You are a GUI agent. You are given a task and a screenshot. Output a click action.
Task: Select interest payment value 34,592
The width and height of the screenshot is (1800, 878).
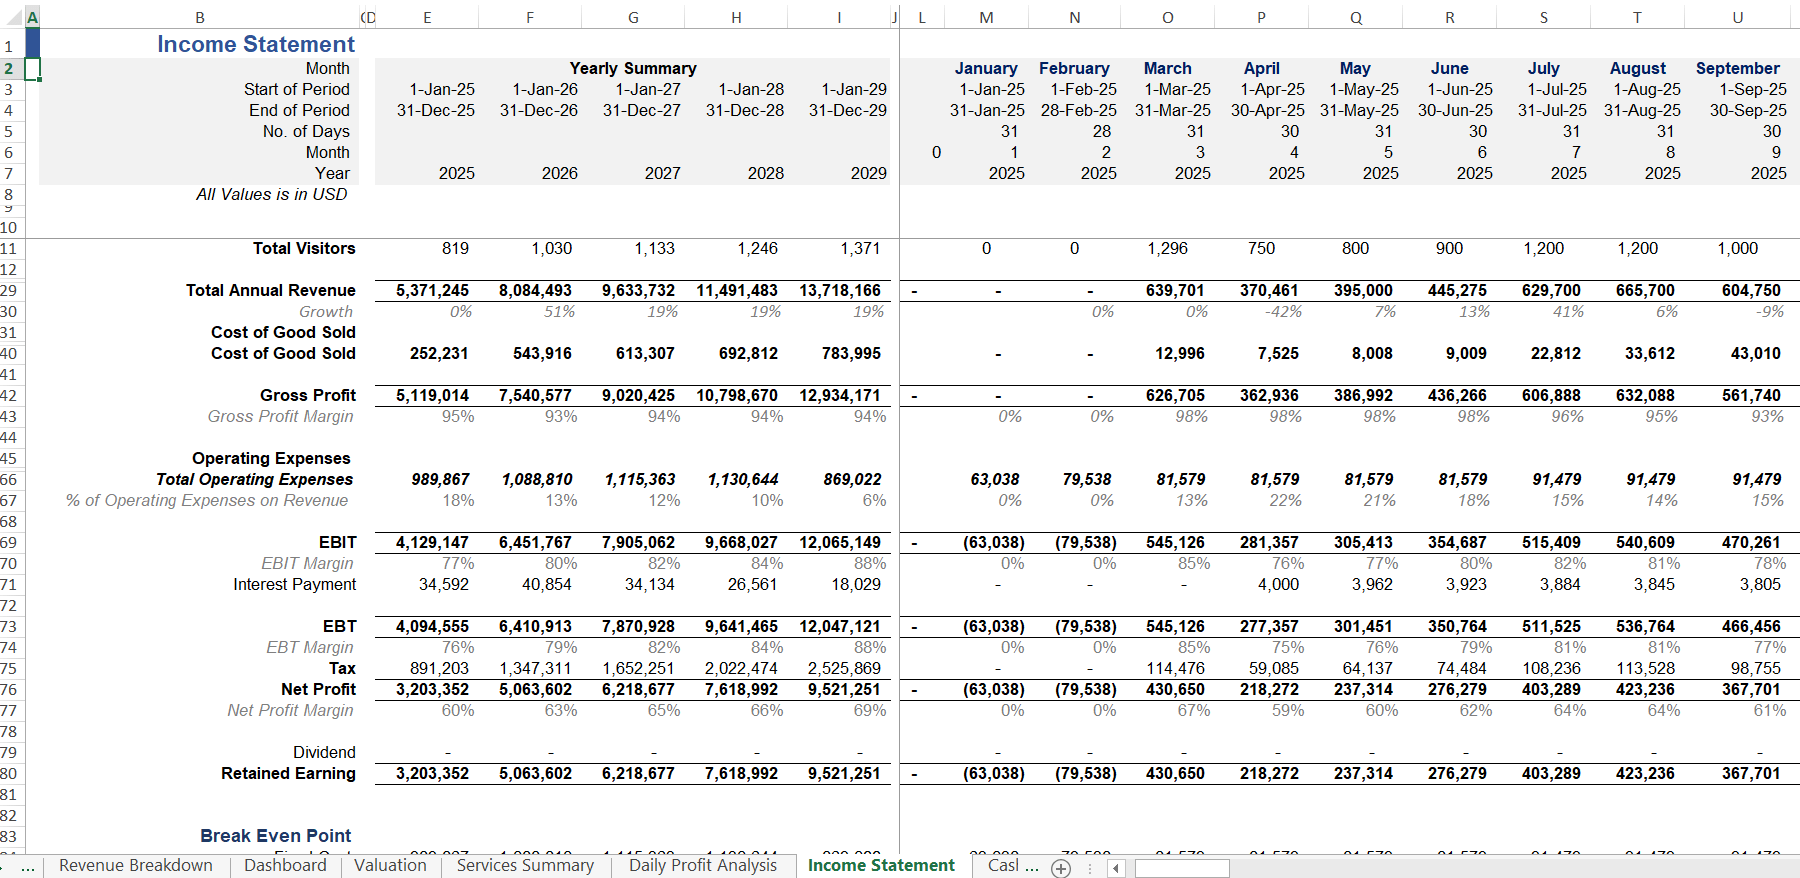[443, 584]
